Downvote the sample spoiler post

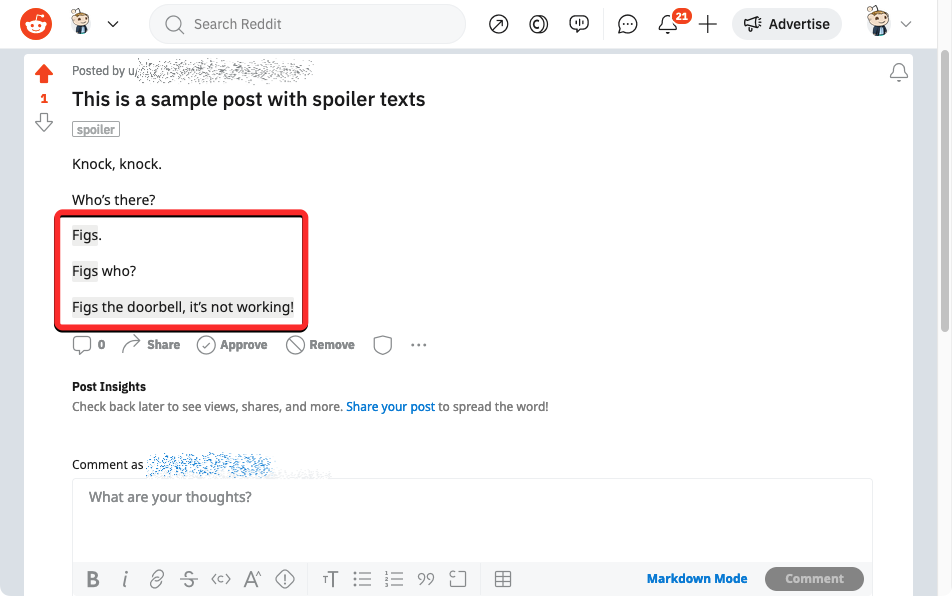coord(44,122)
